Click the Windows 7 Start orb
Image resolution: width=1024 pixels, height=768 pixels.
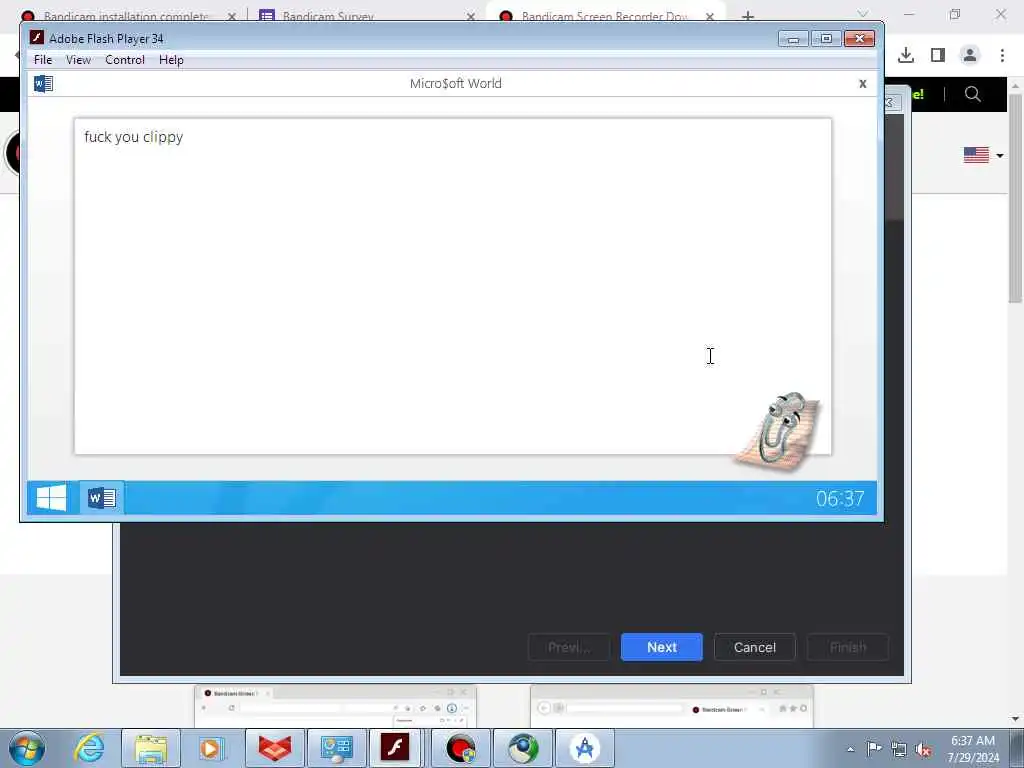pyautogui.click(x=27, y=748)
